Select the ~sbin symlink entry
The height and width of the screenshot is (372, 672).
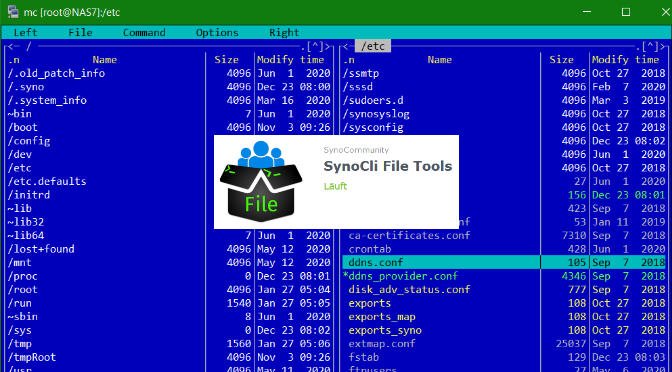22,316
